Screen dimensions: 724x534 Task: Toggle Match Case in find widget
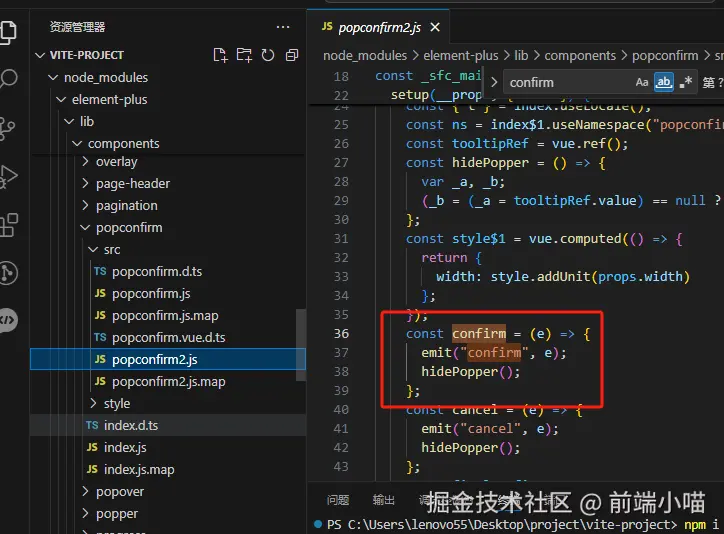click(641, 82)
